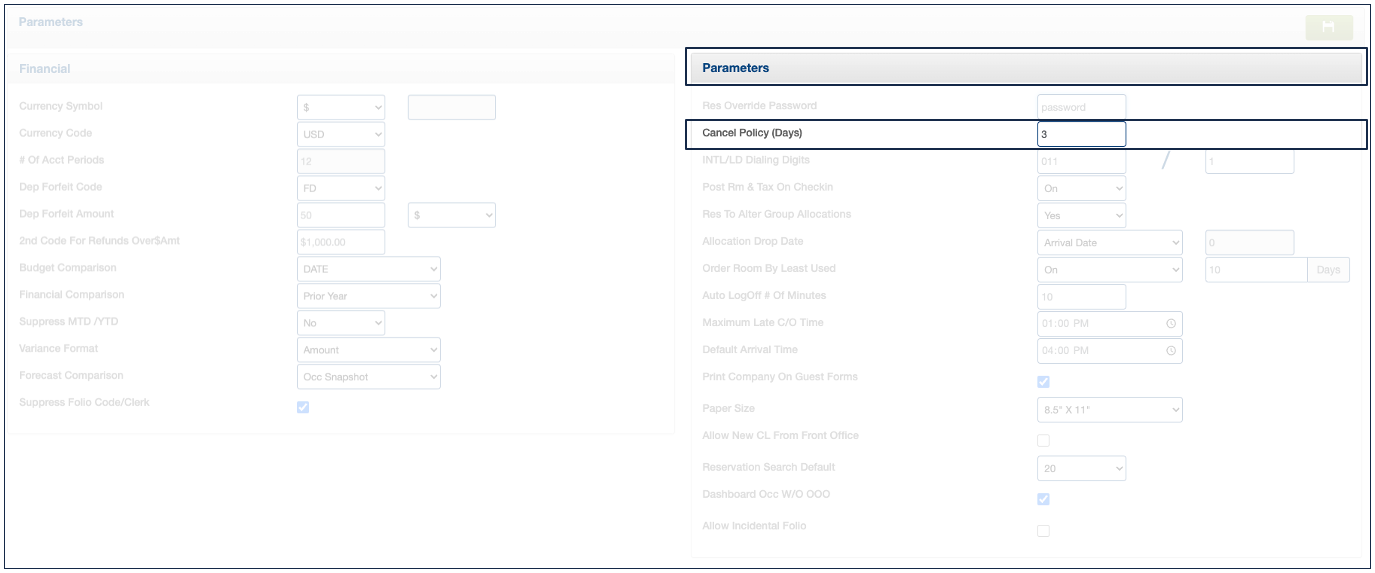Click clock icon in Default Arrival Time
Viewport: 1375px width, 573px height.
(1170, 351)
